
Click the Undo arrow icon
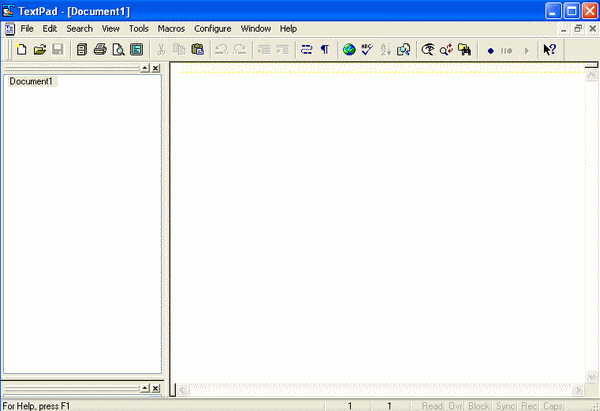pos(222,50)
